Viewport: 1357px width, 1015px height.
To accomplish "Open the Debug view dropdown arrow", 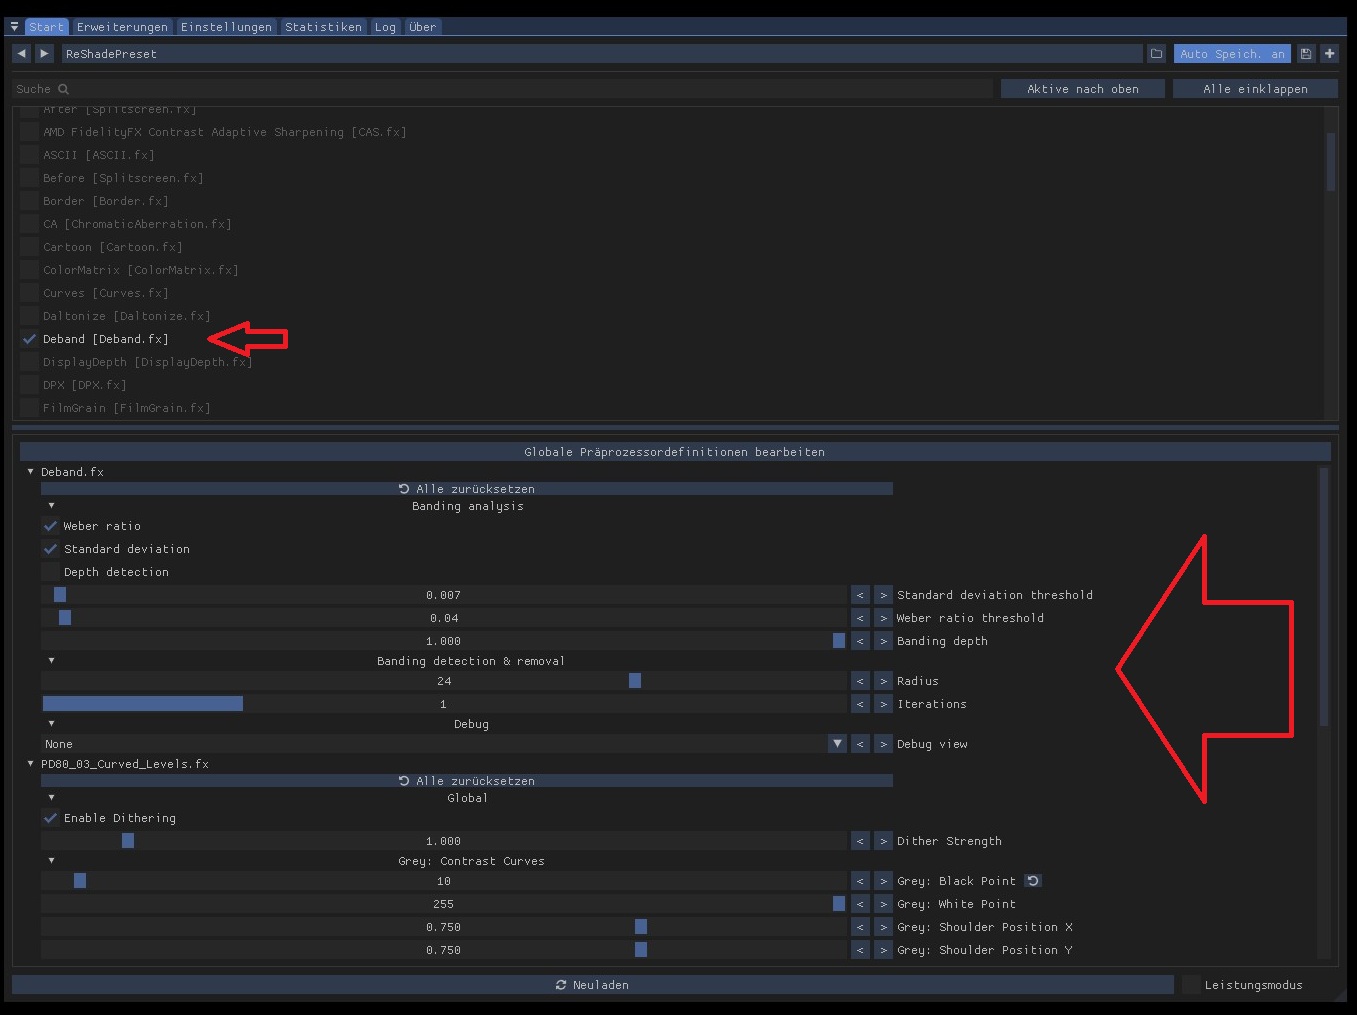I will tap(837, 744).
